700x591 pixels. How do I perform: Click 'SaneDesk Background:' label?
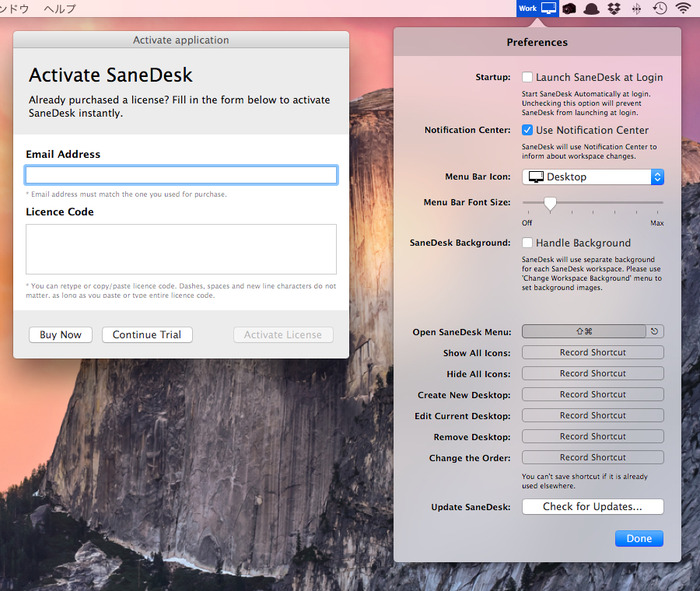[x=460, y=243]
